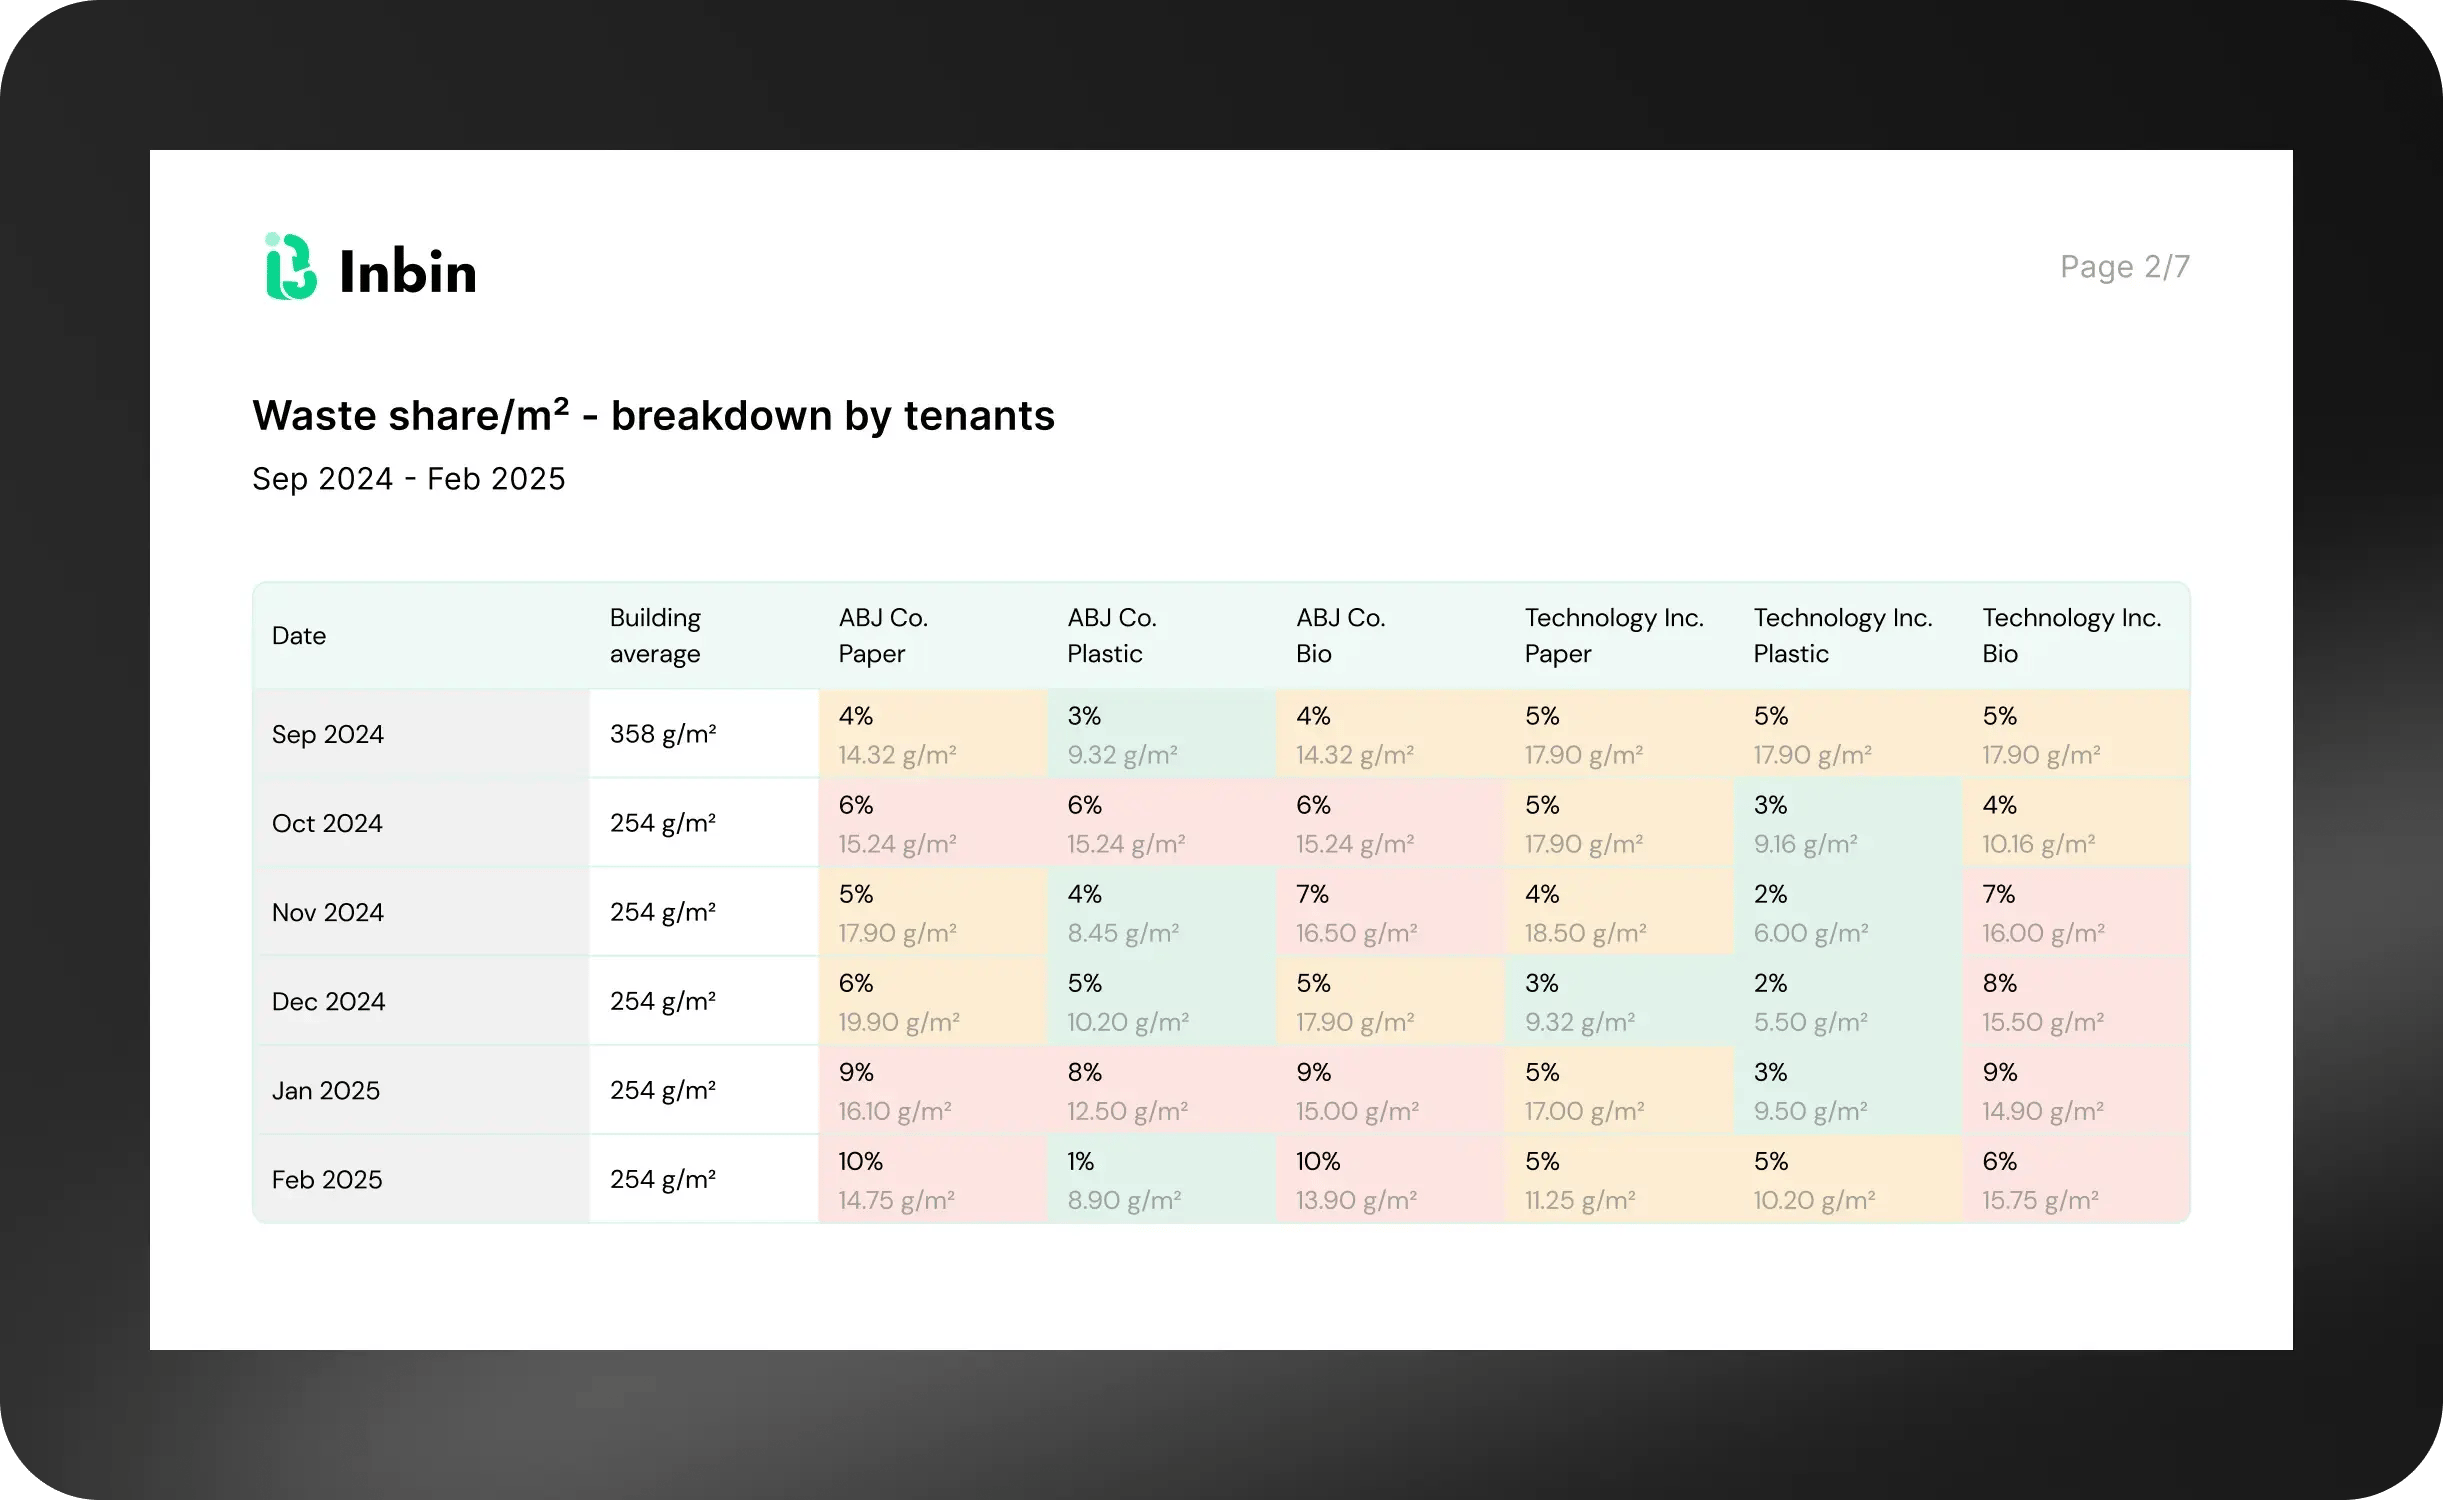Click the red 10% ABJ Paper February cell
2443x1500 pixels.
932,1180
